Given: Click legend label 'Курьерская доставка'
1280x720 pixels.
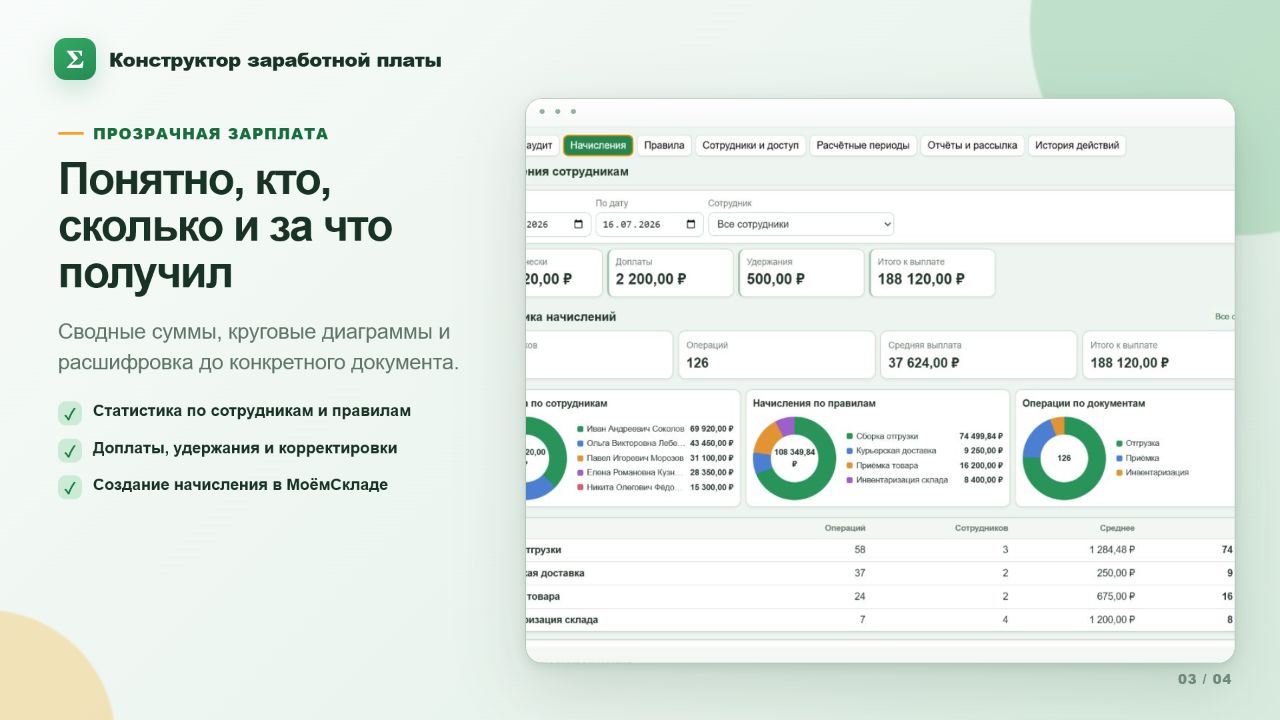Looking at the screenshot, I should [x=895, y=451].
